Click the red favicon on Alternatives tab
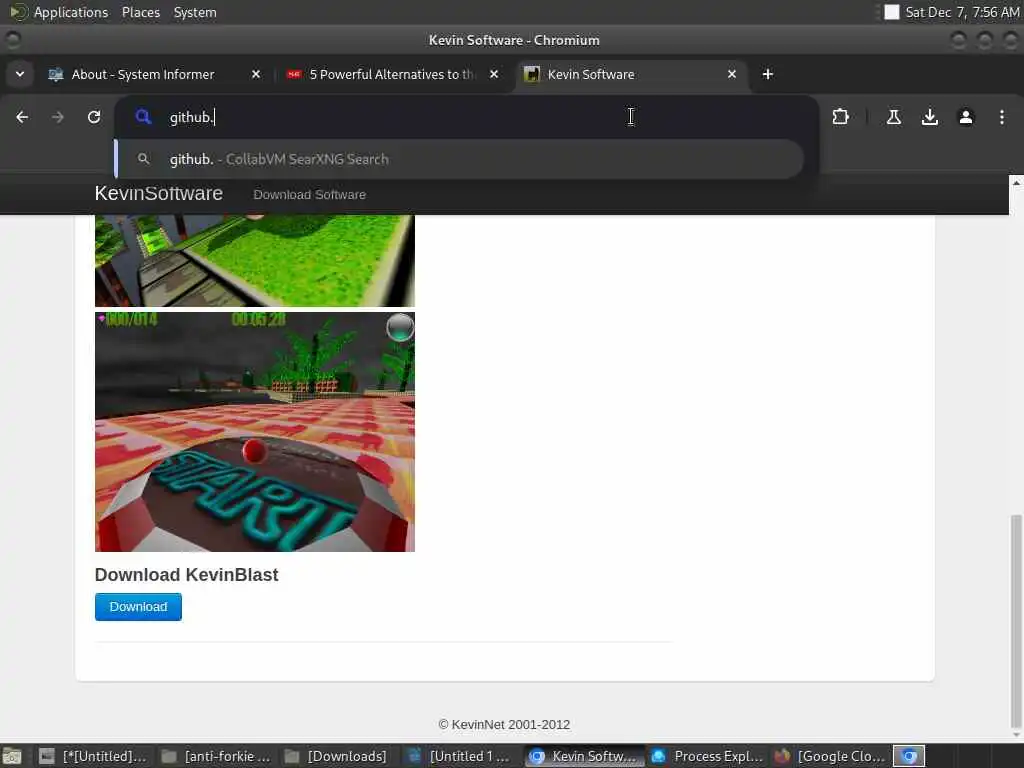Screen dimensions: 1024x768 click(x=294, y=74)
